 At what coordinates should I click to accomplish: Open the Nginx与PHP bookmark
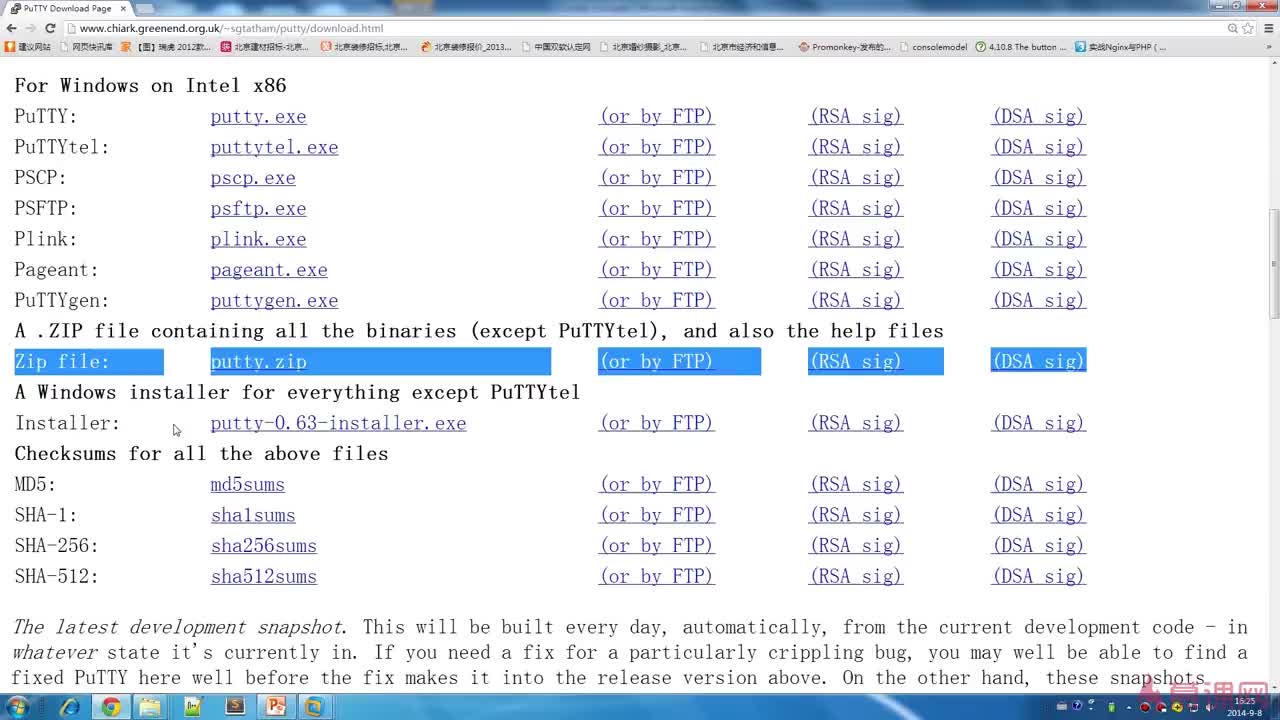click(1120, 46)
